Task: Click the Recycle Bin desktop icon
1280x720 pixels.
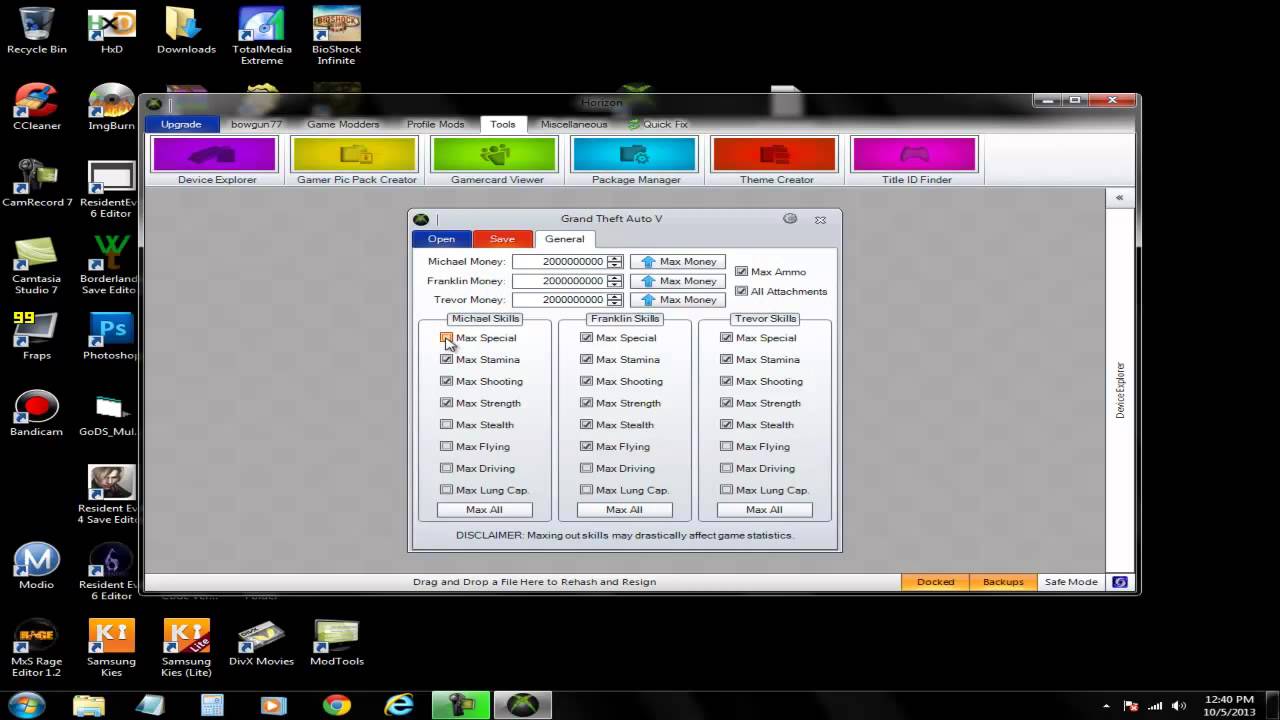Action: 37,30
